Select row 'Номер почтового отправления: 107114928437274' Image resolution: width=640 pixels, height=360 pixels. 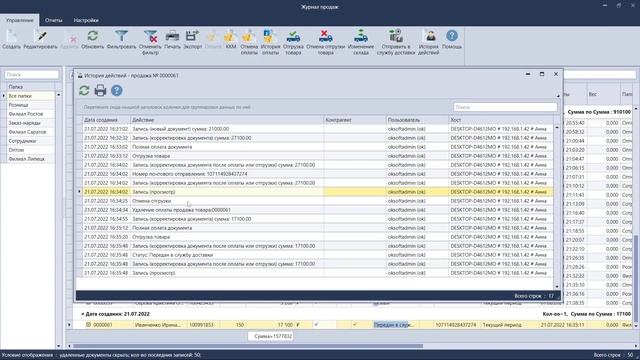coord(318,174)
